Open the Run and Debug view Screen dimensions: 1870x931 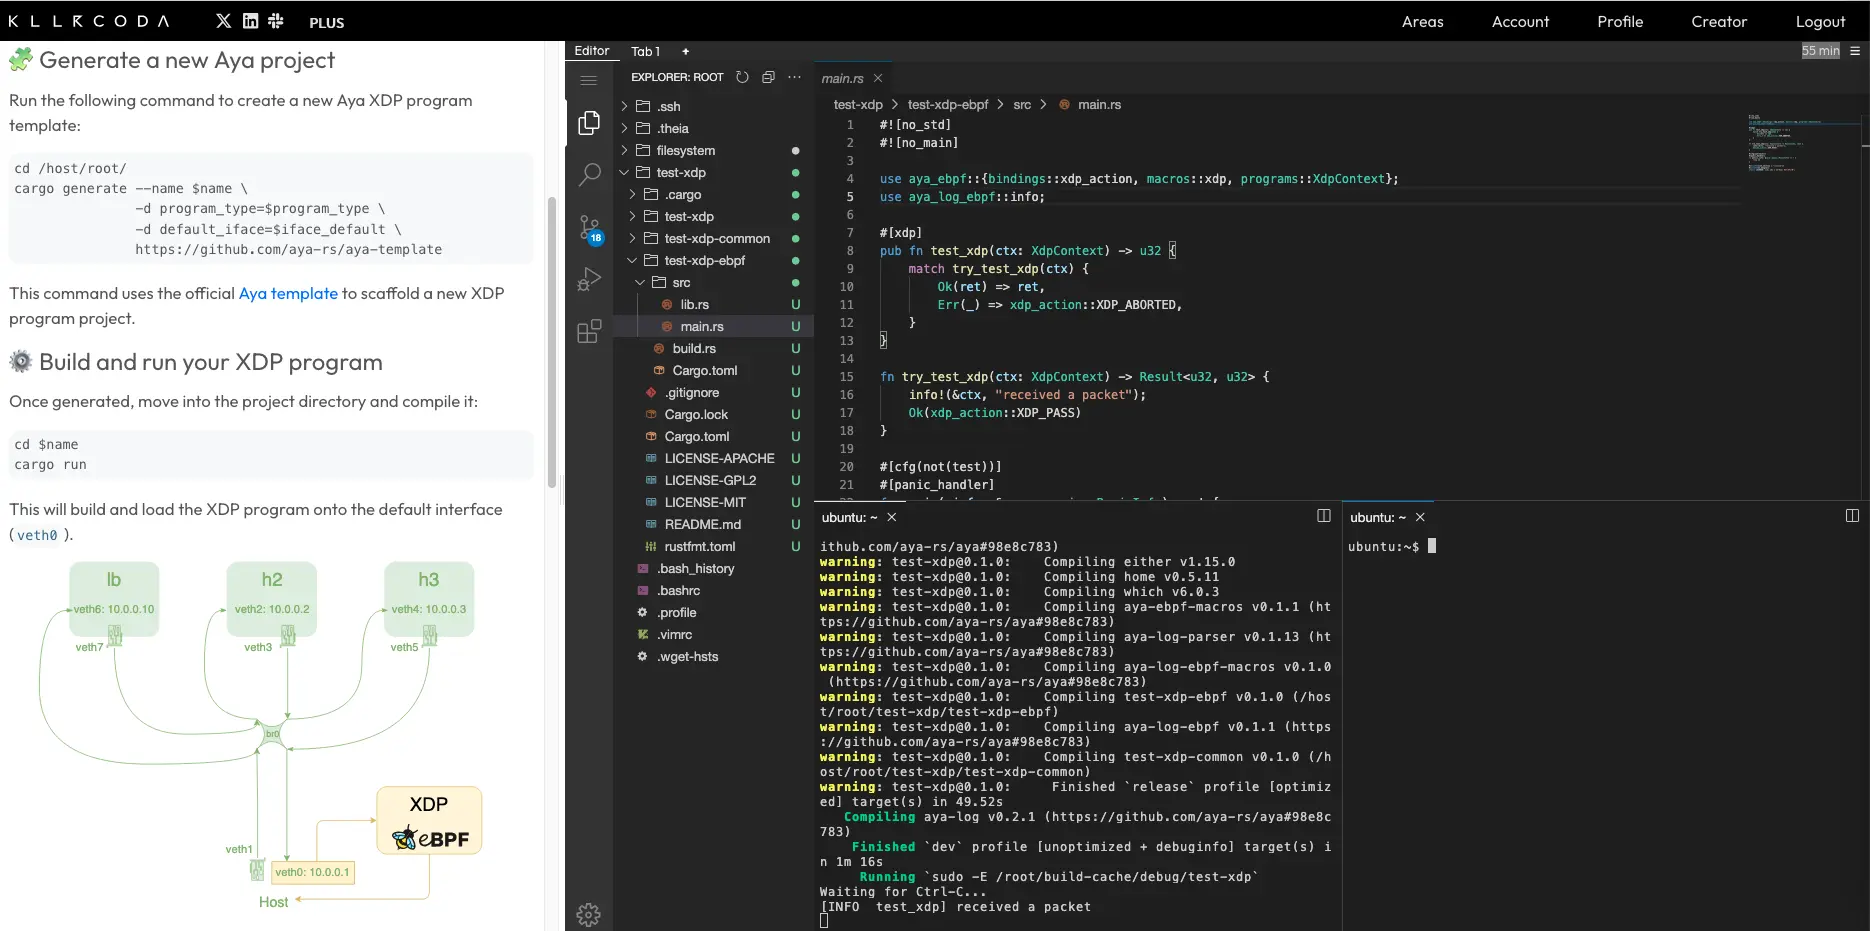[589, 280]
